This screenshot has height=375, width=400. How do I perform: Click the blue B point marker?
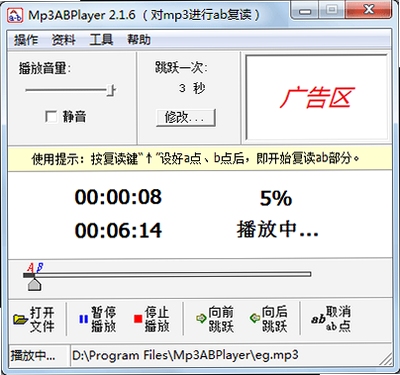point(39,267)
